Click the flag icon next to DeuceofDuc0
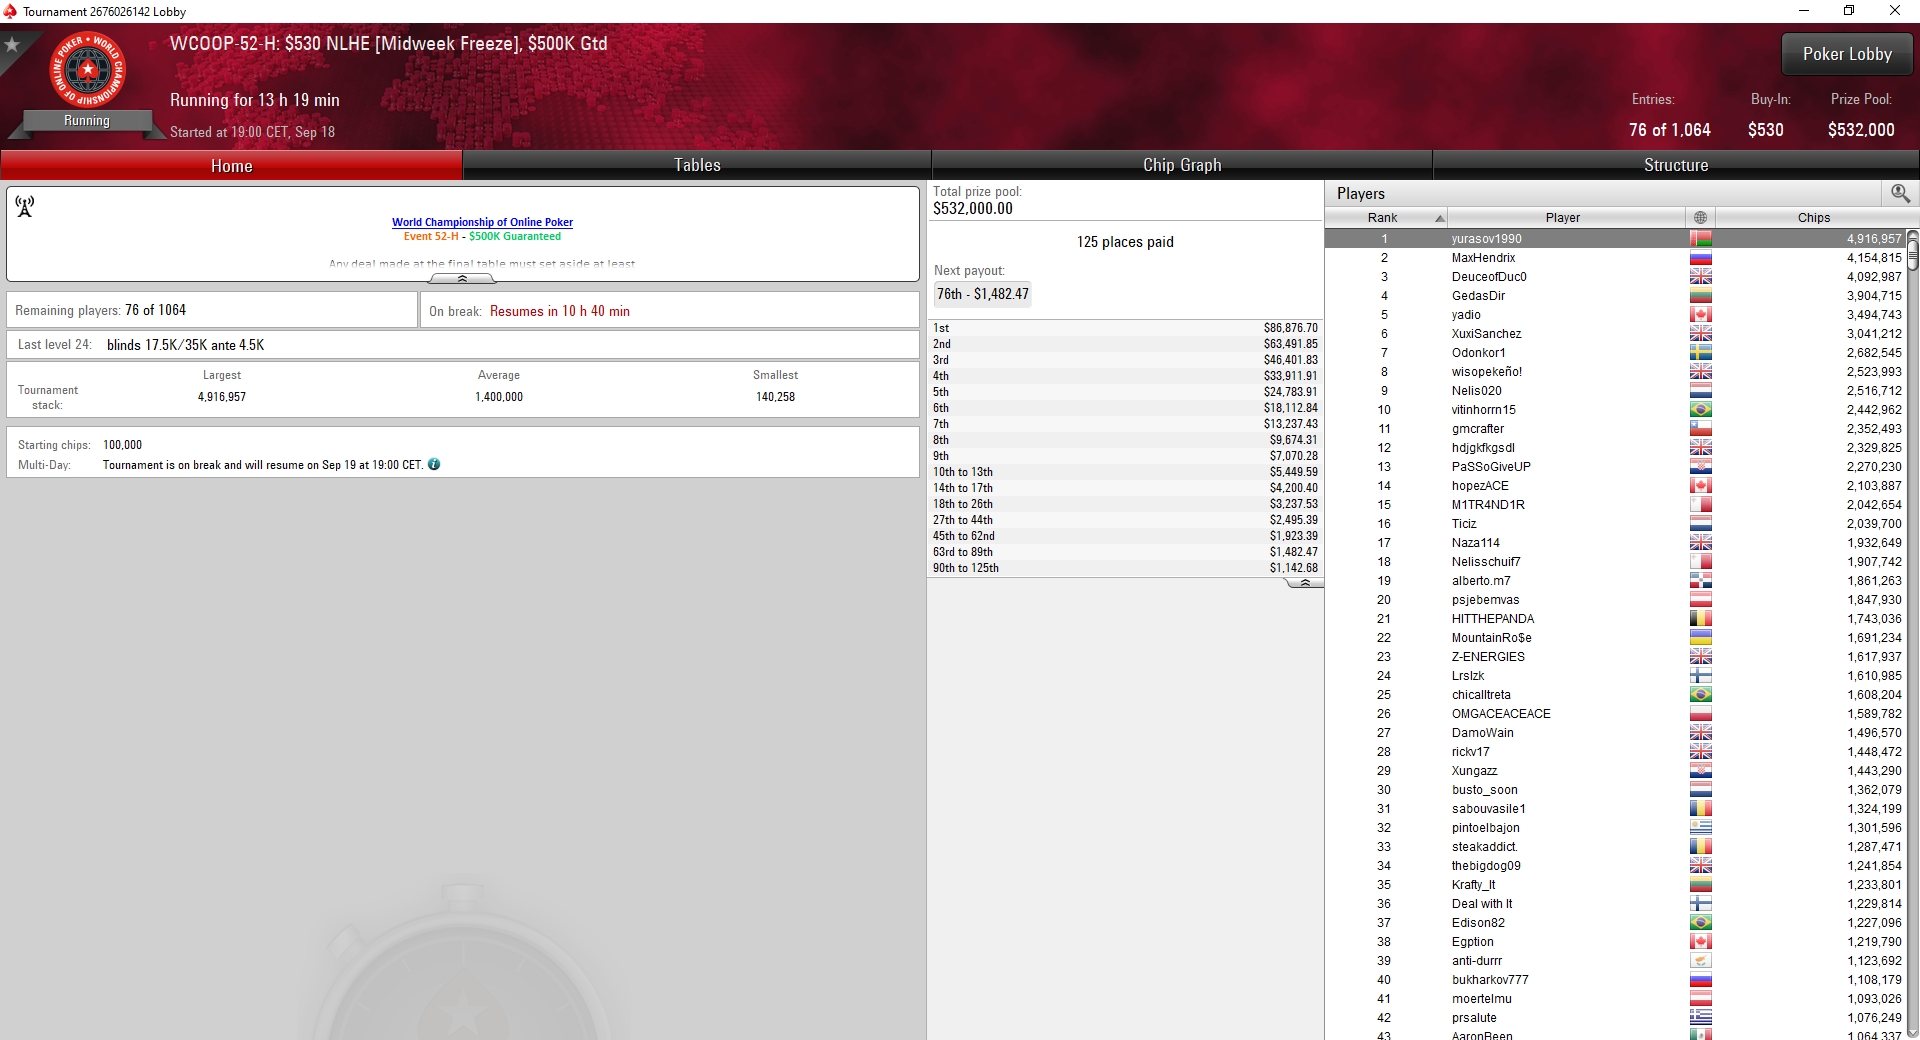Viewport: 1920px width, 1040px height. point(1700,277)
